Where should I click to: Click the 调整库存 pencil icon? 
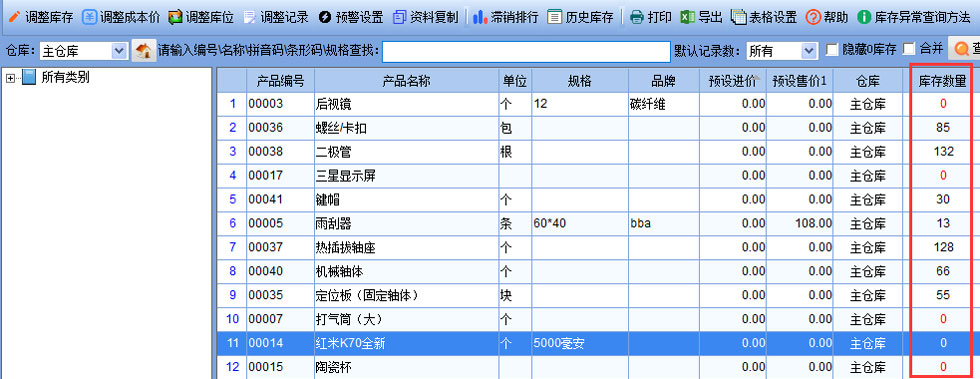(14, 17)
